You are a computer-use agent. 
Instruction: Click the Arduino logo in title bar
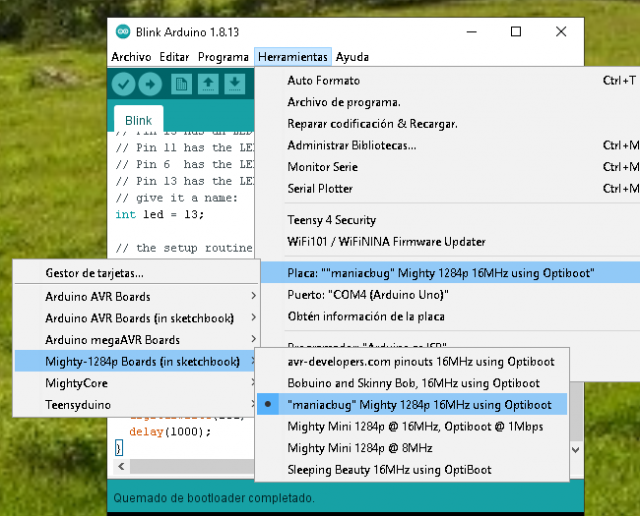122,31
